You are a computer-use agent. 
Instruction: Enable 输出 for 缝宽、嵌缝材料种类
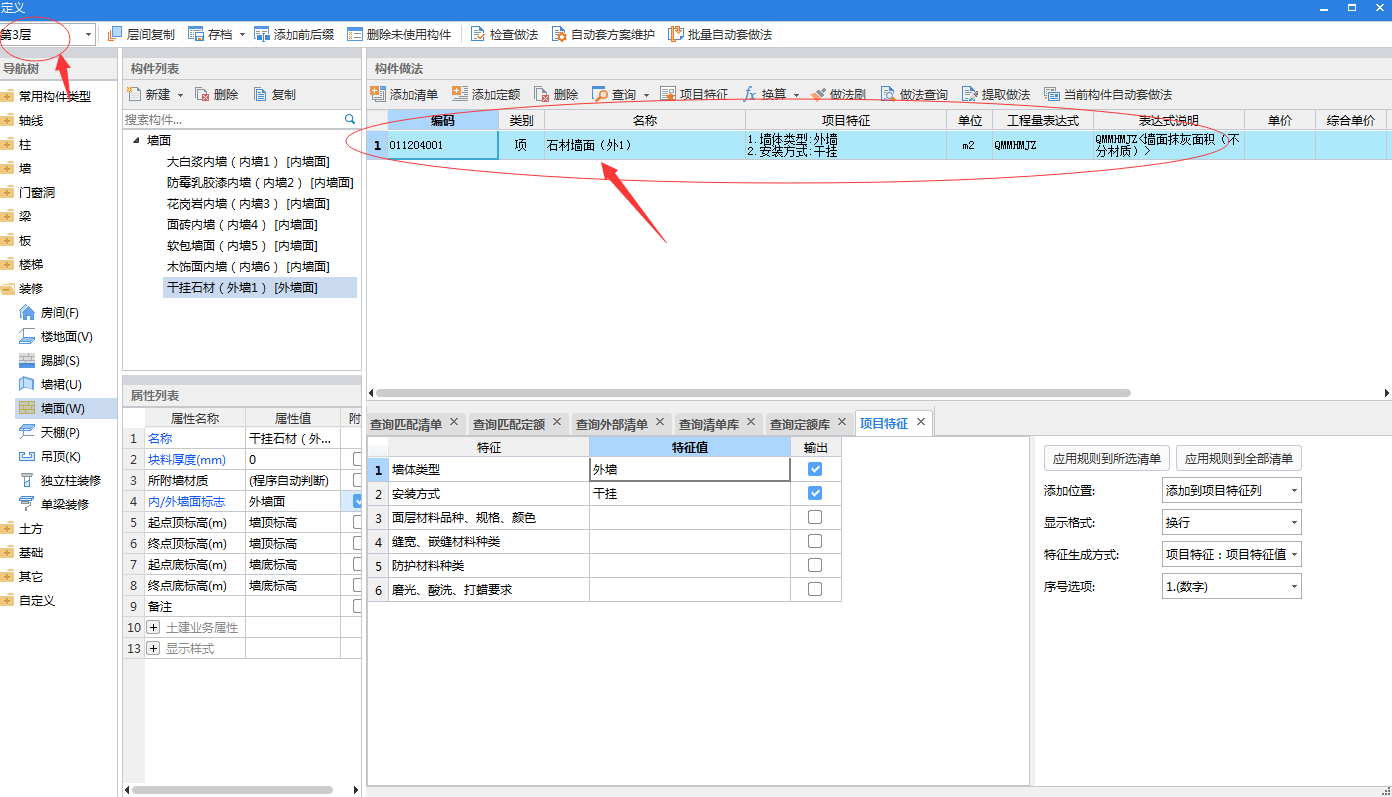(x=815, y=541)
